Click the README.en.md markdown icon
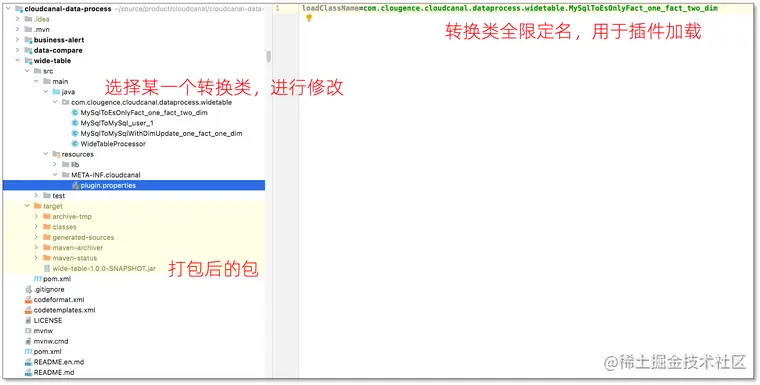Screen dimensions: 760x385 (28, 362)
